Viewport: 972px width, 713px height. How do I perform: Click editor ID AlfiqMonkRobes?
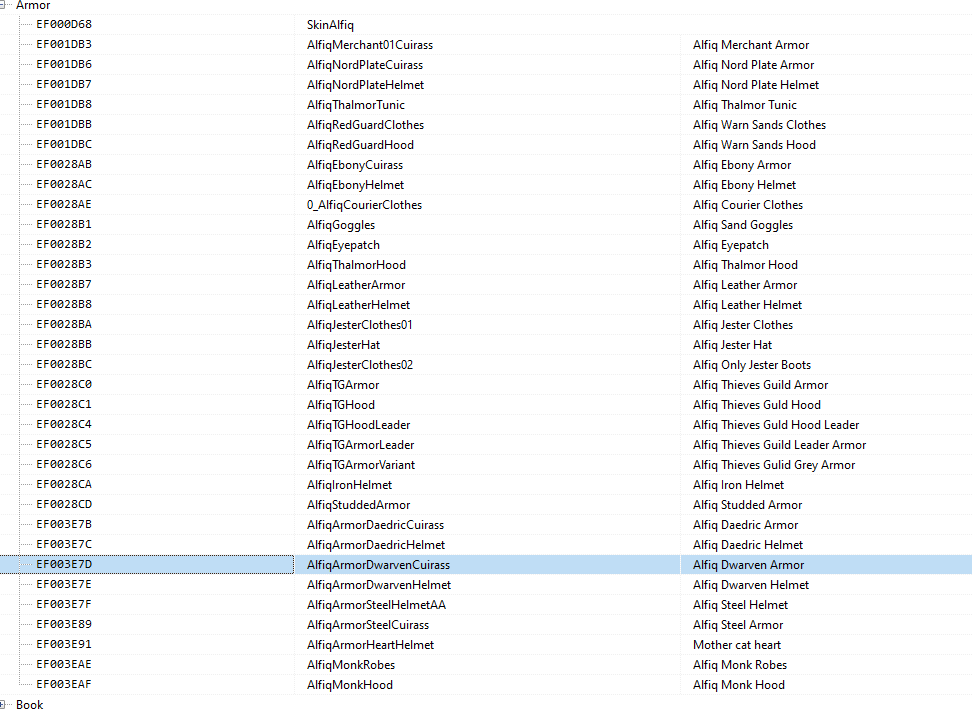click(x=351, y=665)
